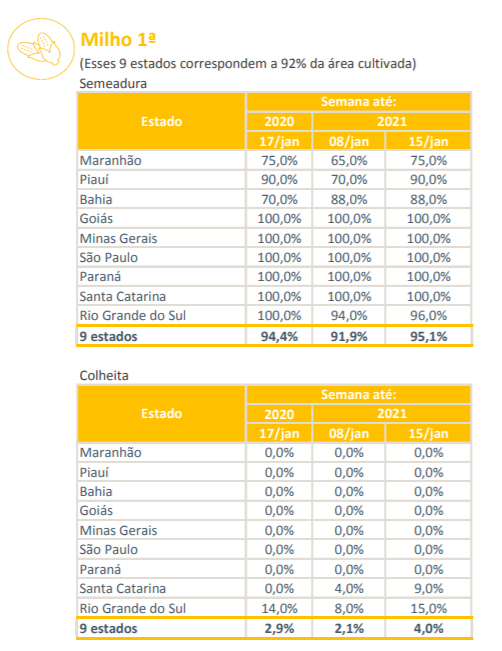Click Rio Grande do Sul's 96,0% value
The height and width of the screenshot is (651, 502).
(x=429, y=316)
